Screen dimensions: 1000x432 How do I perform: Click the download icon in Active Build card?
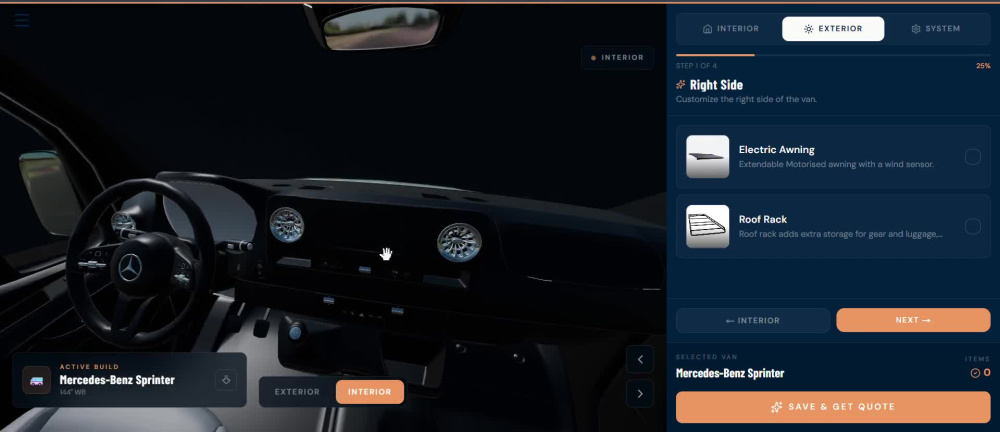pos(226,380)
